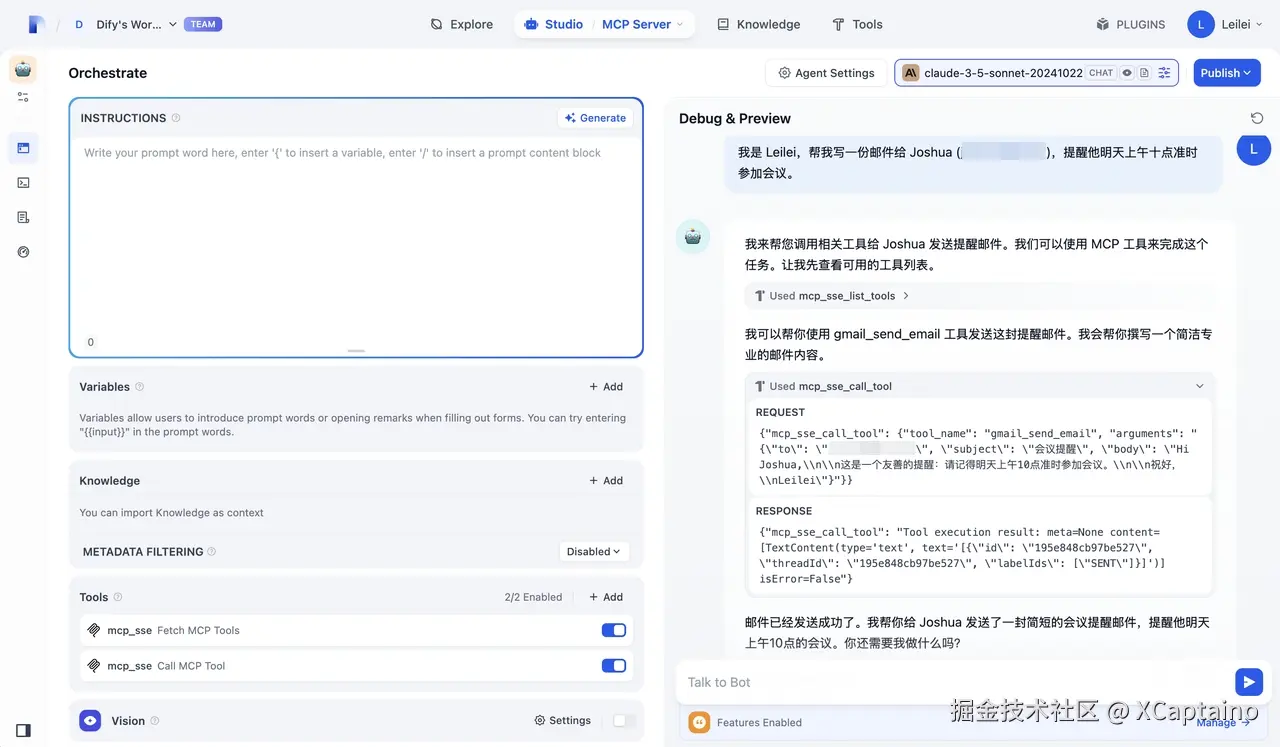Screen dimensions: 1280x747
Task: Enable the Vision toggle
Action: (x=624, y=720)
